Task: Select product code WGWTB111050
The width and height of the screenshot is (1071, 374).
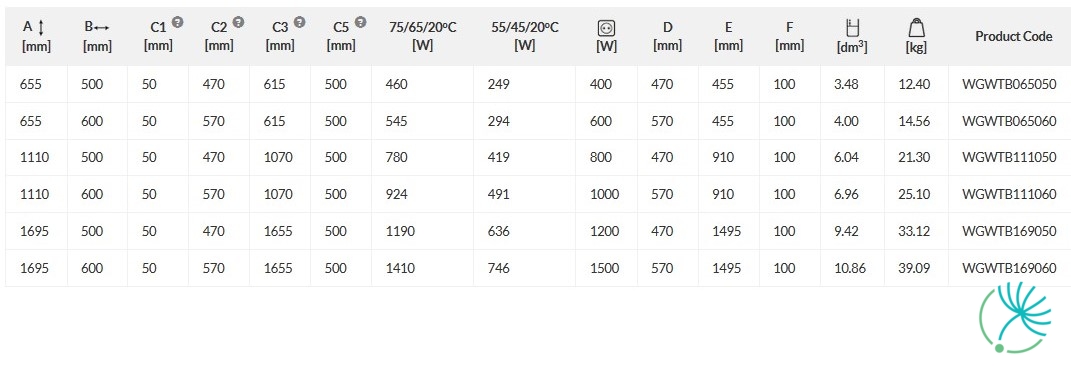Action: click(1009, 158)
